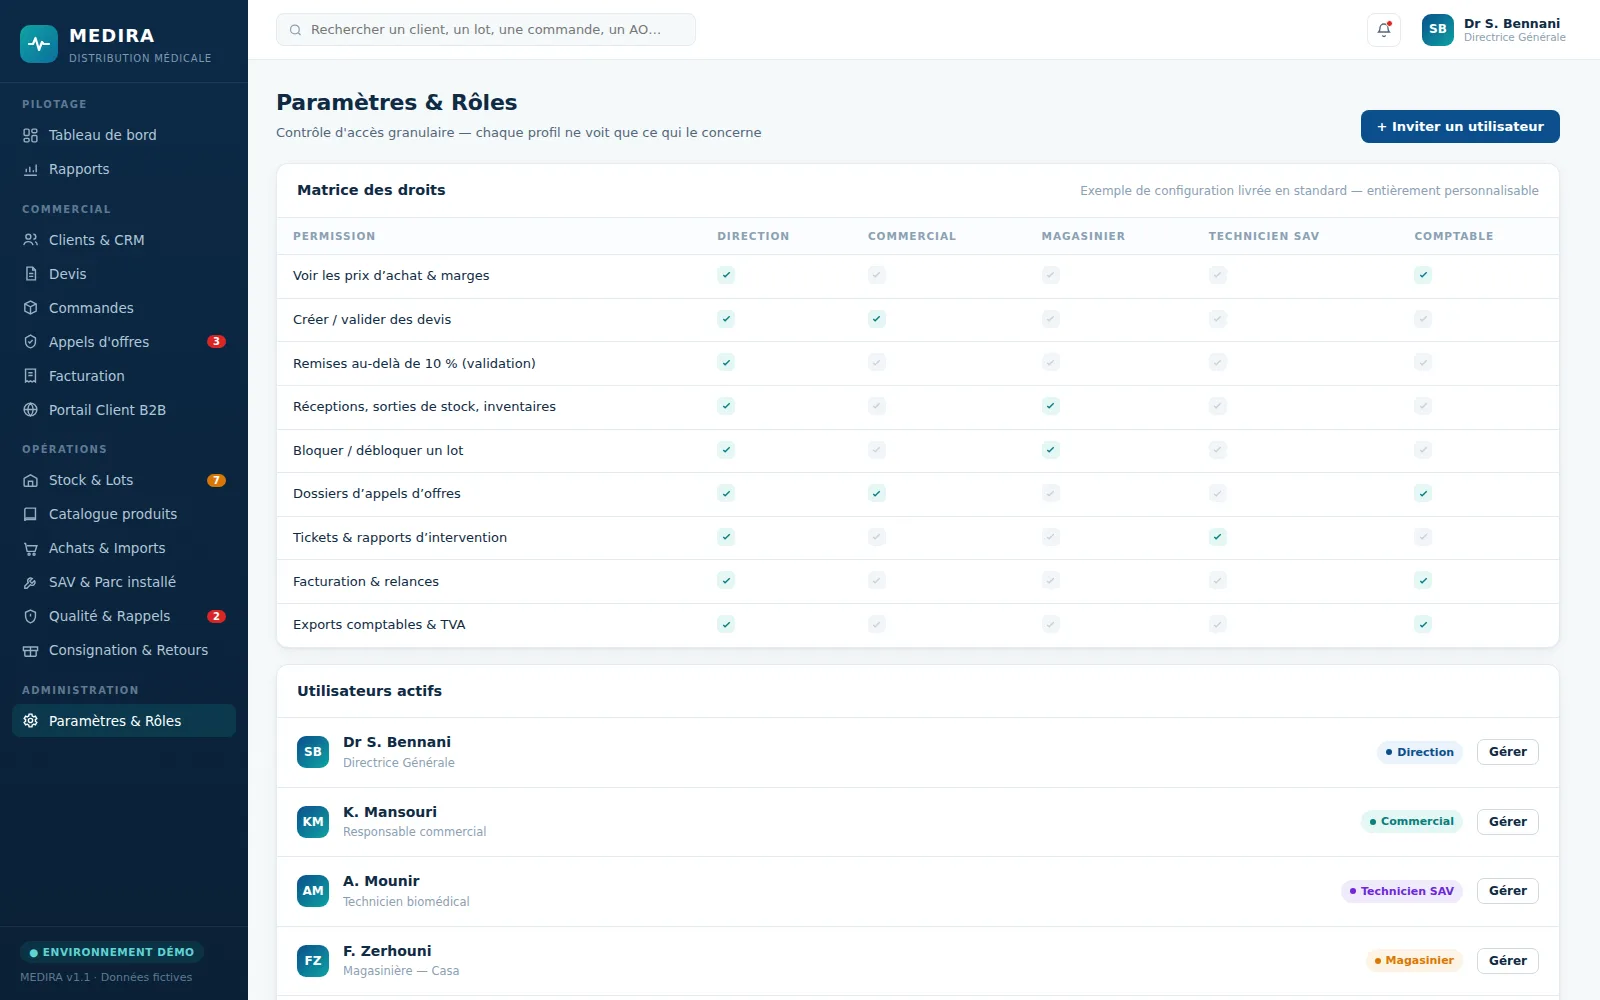The image size is (1600, 1000).
Task: Click the Appels d'offres shield icon
Action: [x=31, y=342]
